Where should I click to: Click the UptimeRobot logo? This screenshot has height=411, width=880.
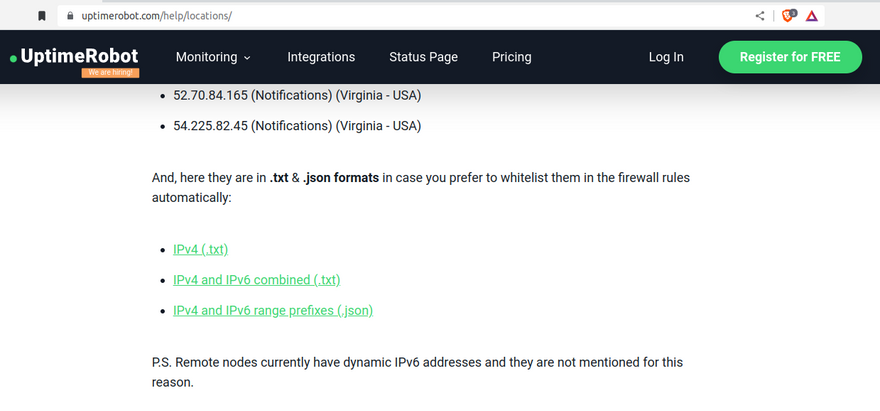(x=75, y=57)
